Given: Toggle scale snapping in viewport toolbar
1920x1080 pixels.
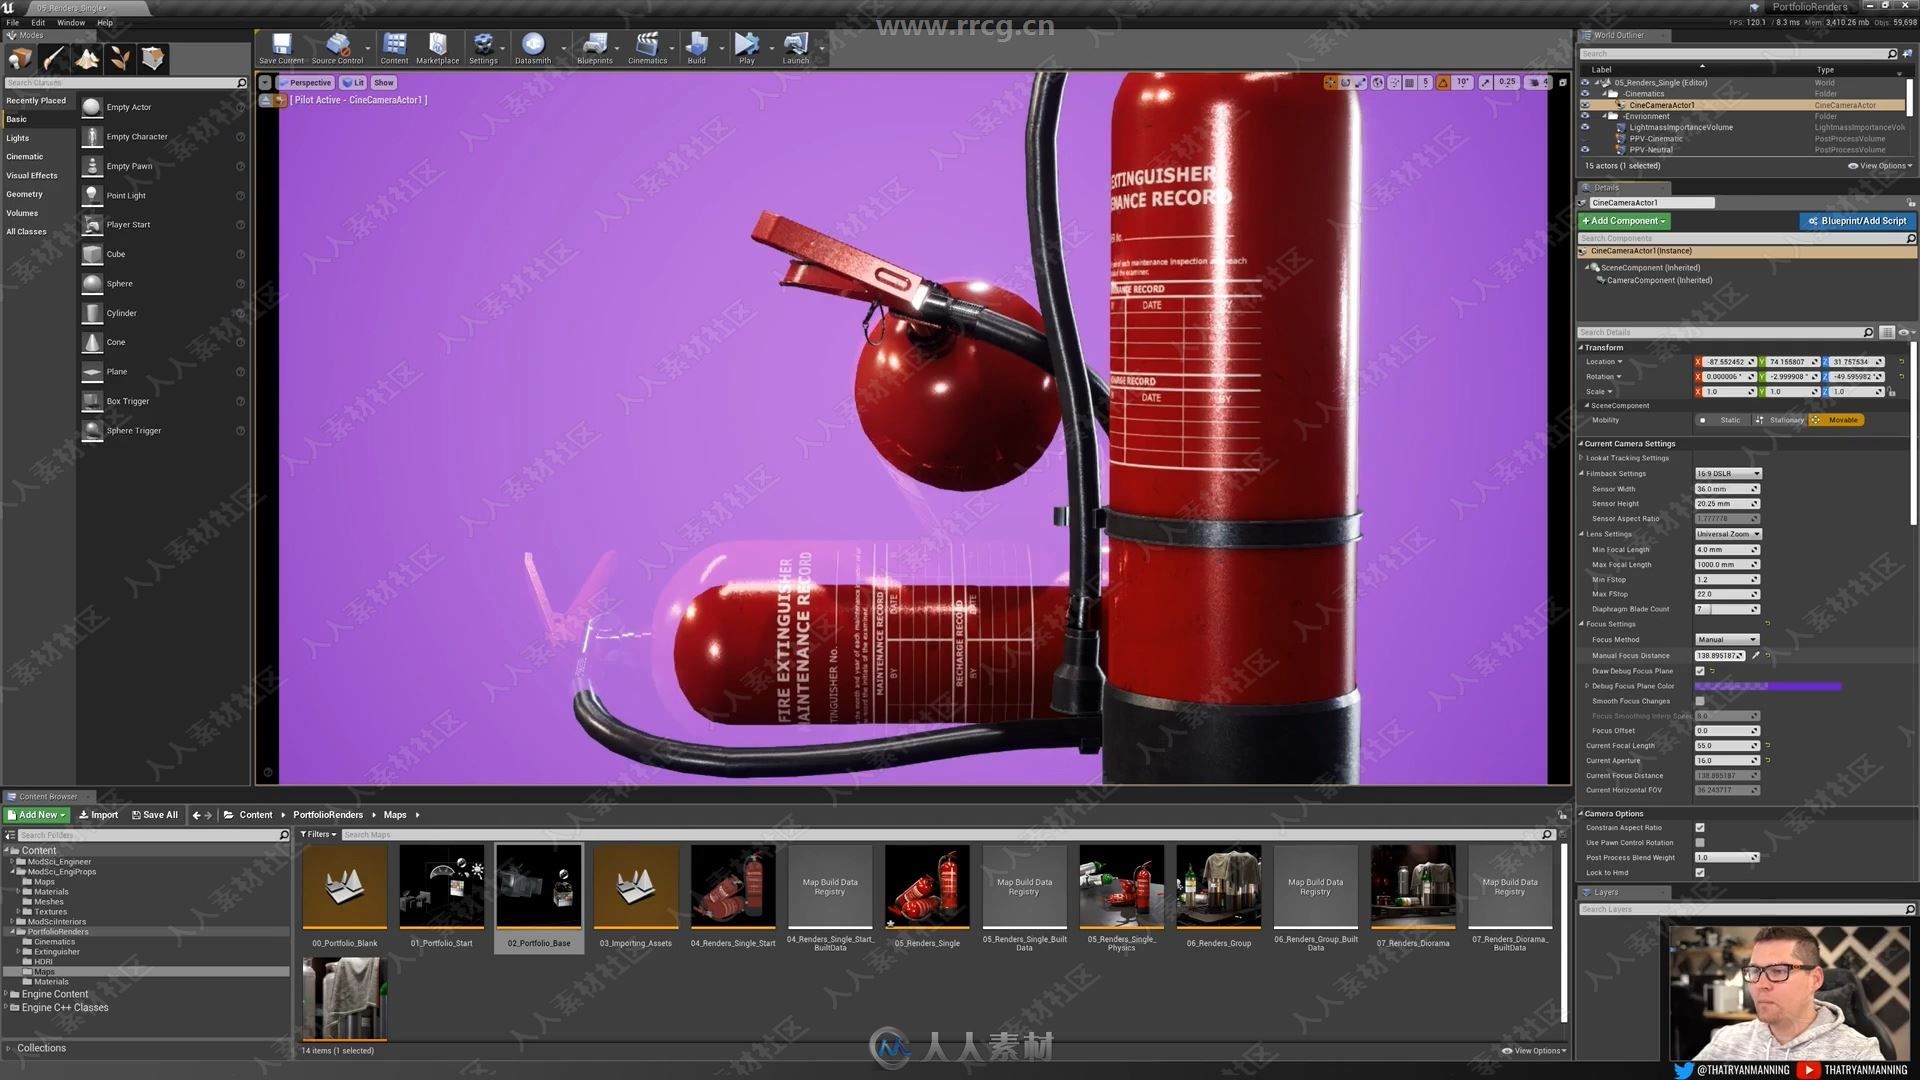Looking at the screenshot, I should click(x=1486, y=83).
